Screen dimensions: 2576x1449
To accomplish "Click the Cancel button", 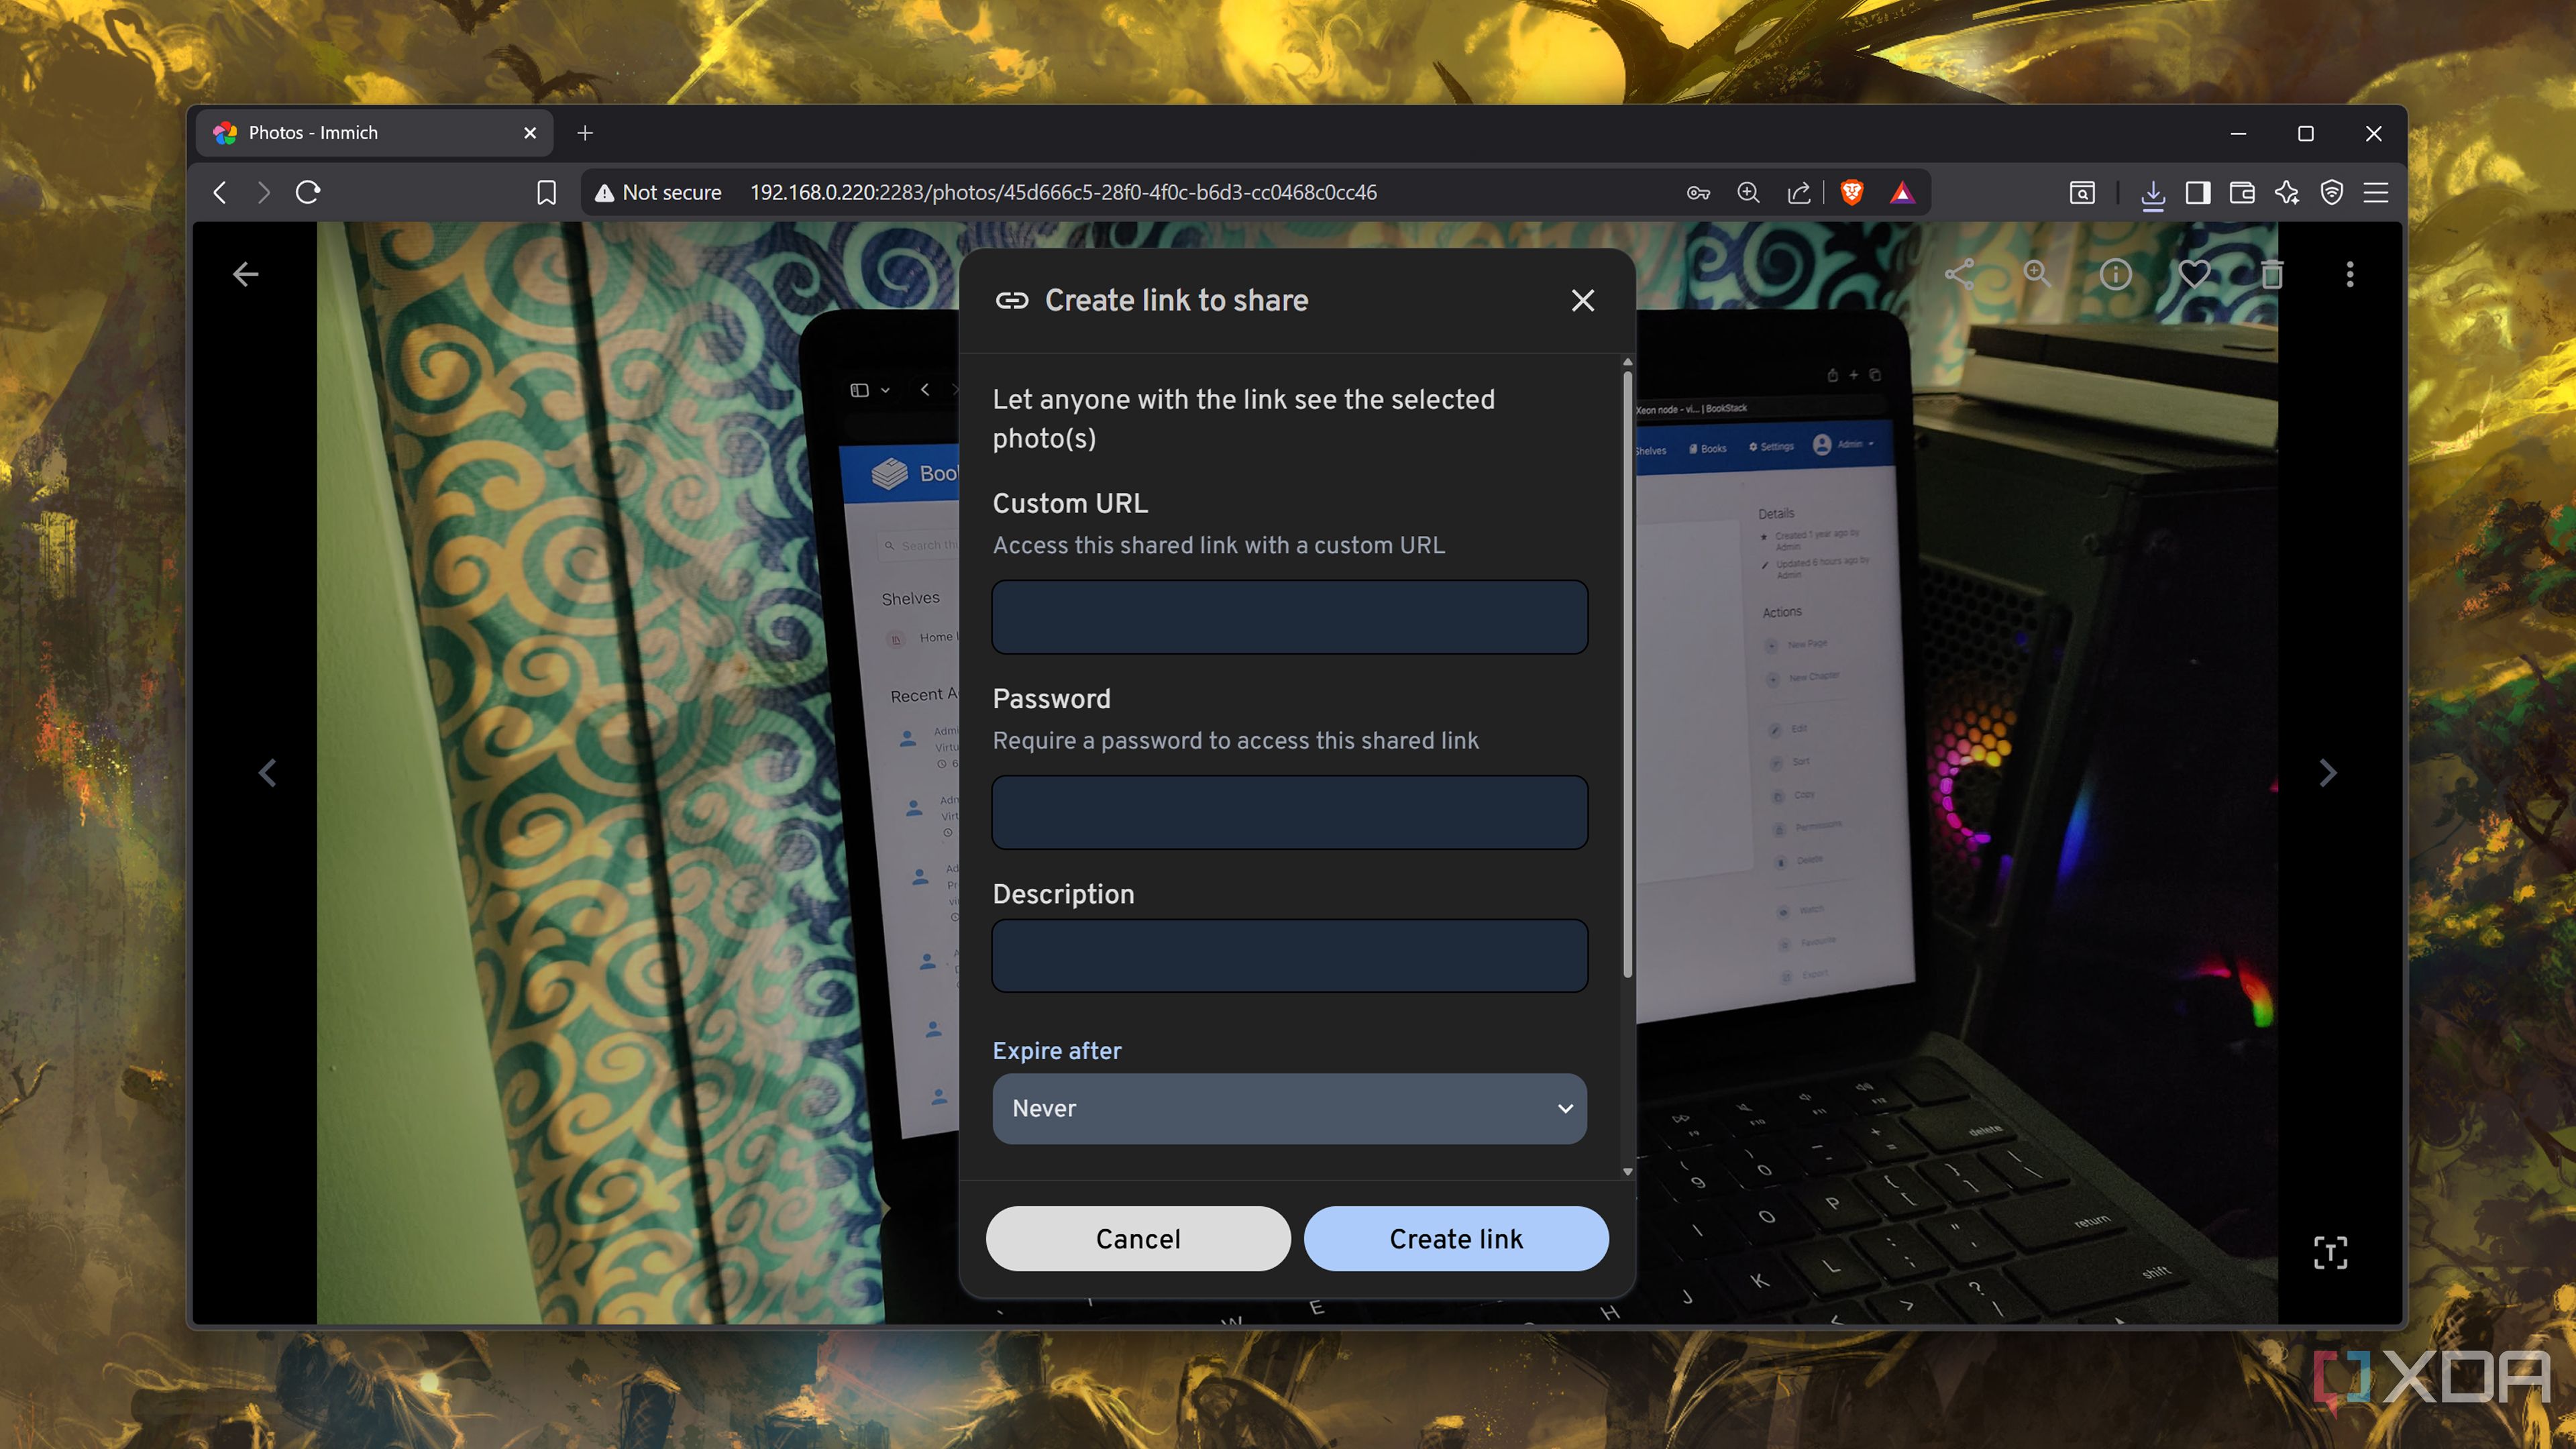I will click(1138, 1238).
